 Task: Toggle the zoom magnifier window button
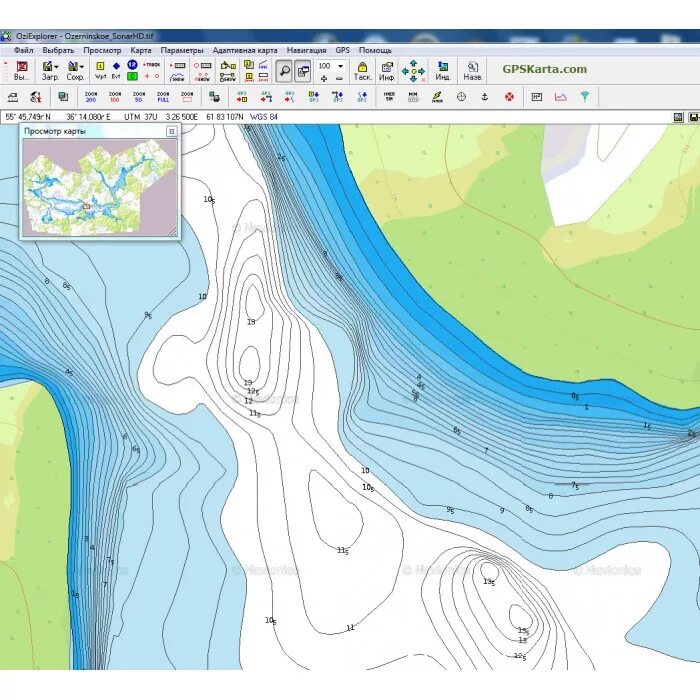(284, 71)
